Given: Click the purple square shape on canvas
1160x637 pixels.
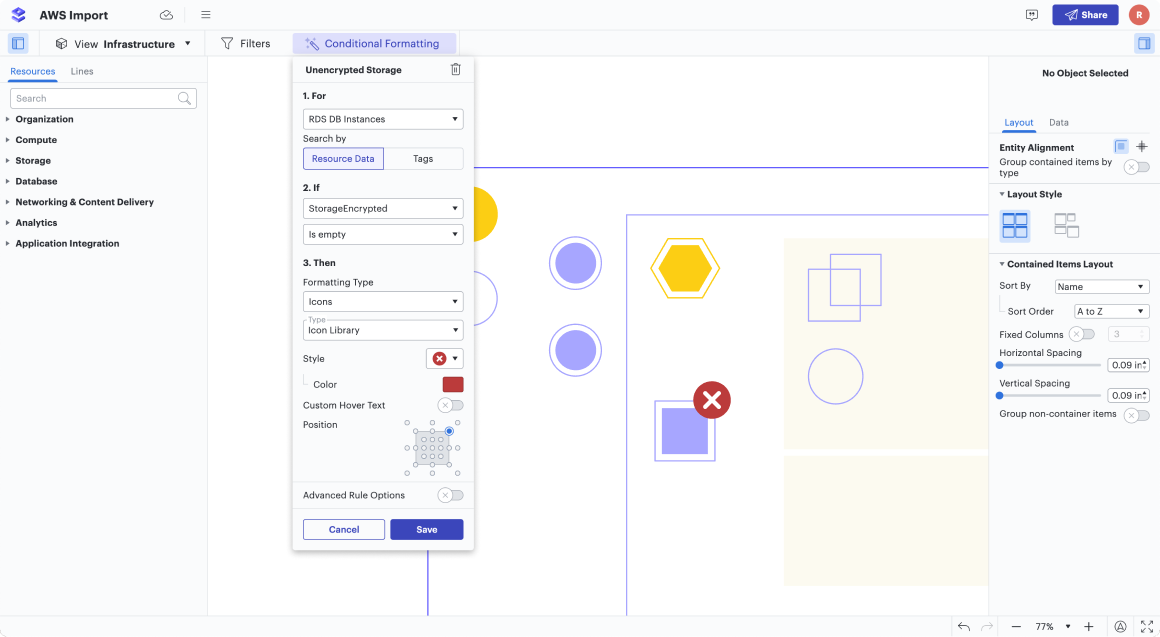Looking at the screenshot, I should click(x=684, y=431).
